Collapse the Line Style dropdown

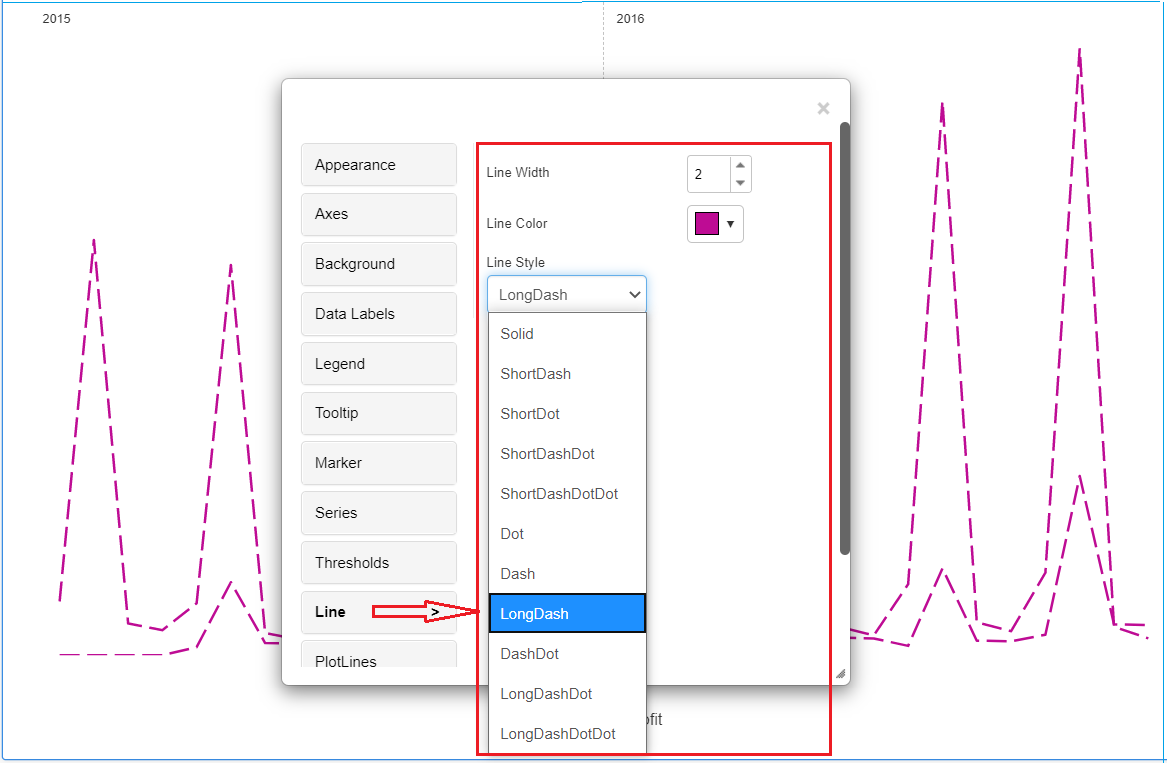click(x=567, y=295)
